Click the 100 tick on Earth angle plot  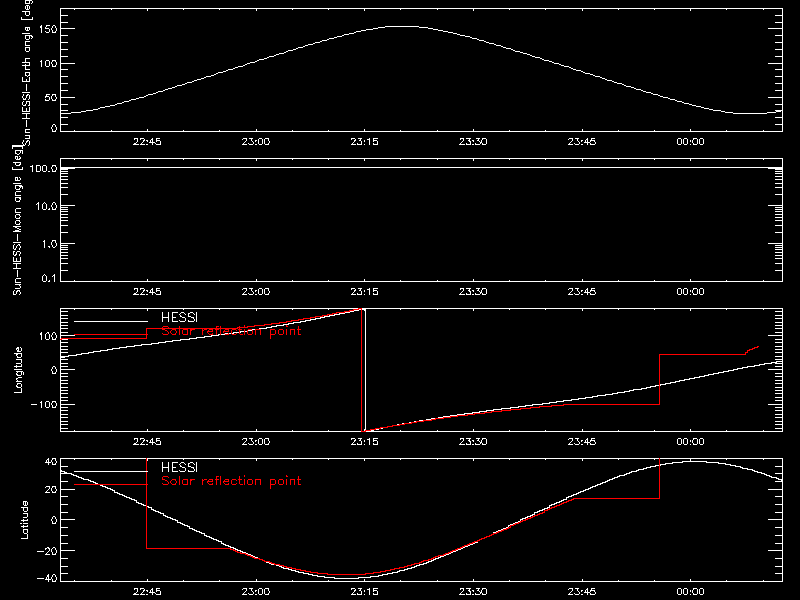click(x=47, y=63)
